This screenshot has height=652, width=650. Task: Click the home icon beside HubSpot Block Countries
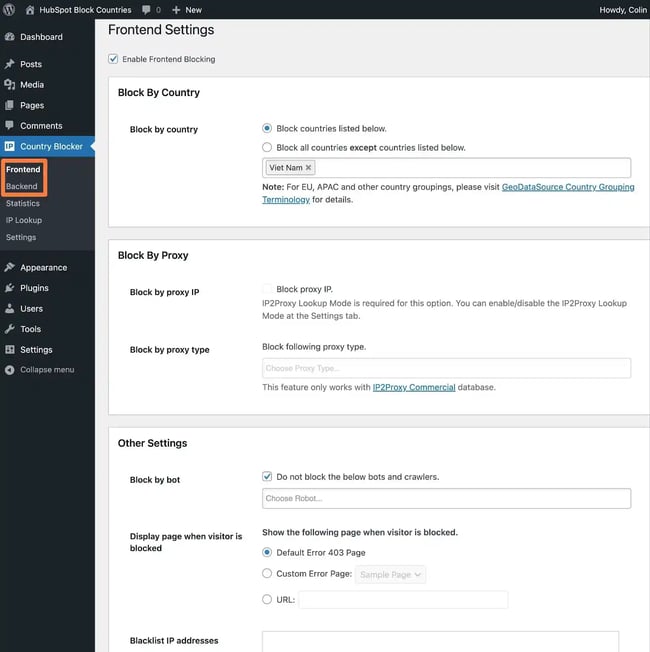point(30,10)
